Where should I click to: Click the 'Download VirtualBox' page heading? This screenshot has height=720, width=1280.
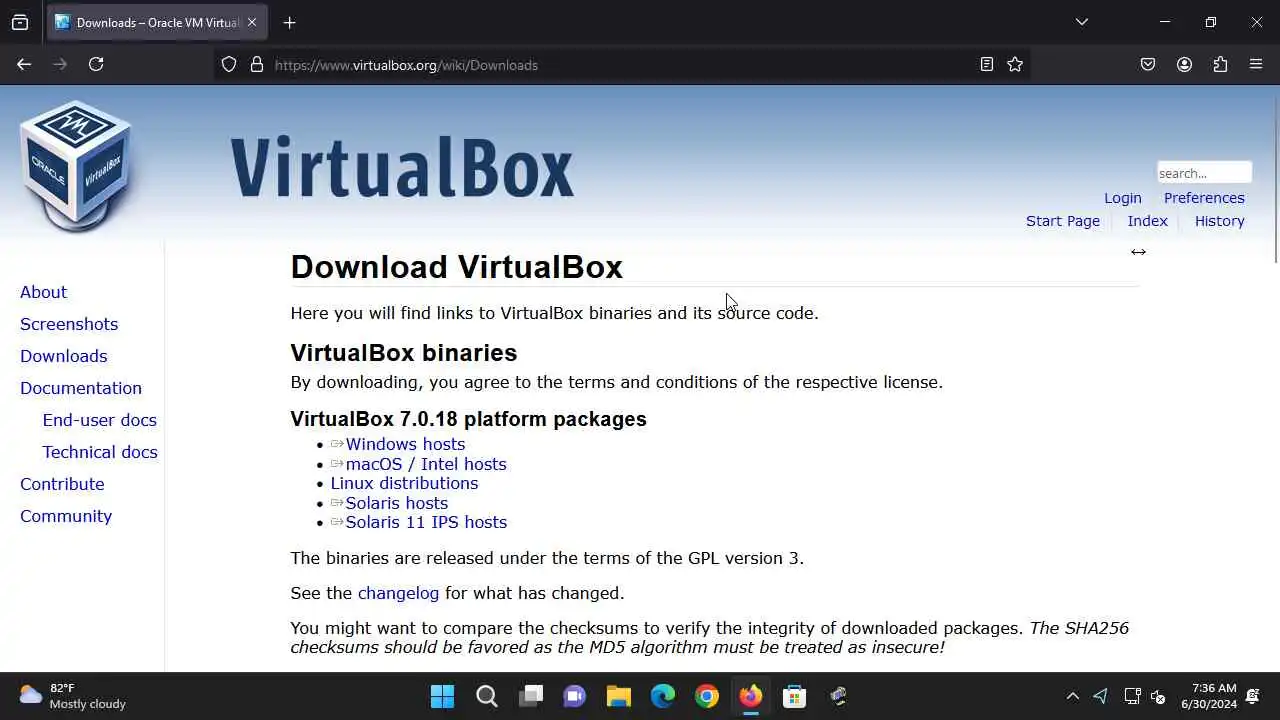point(456,267)
